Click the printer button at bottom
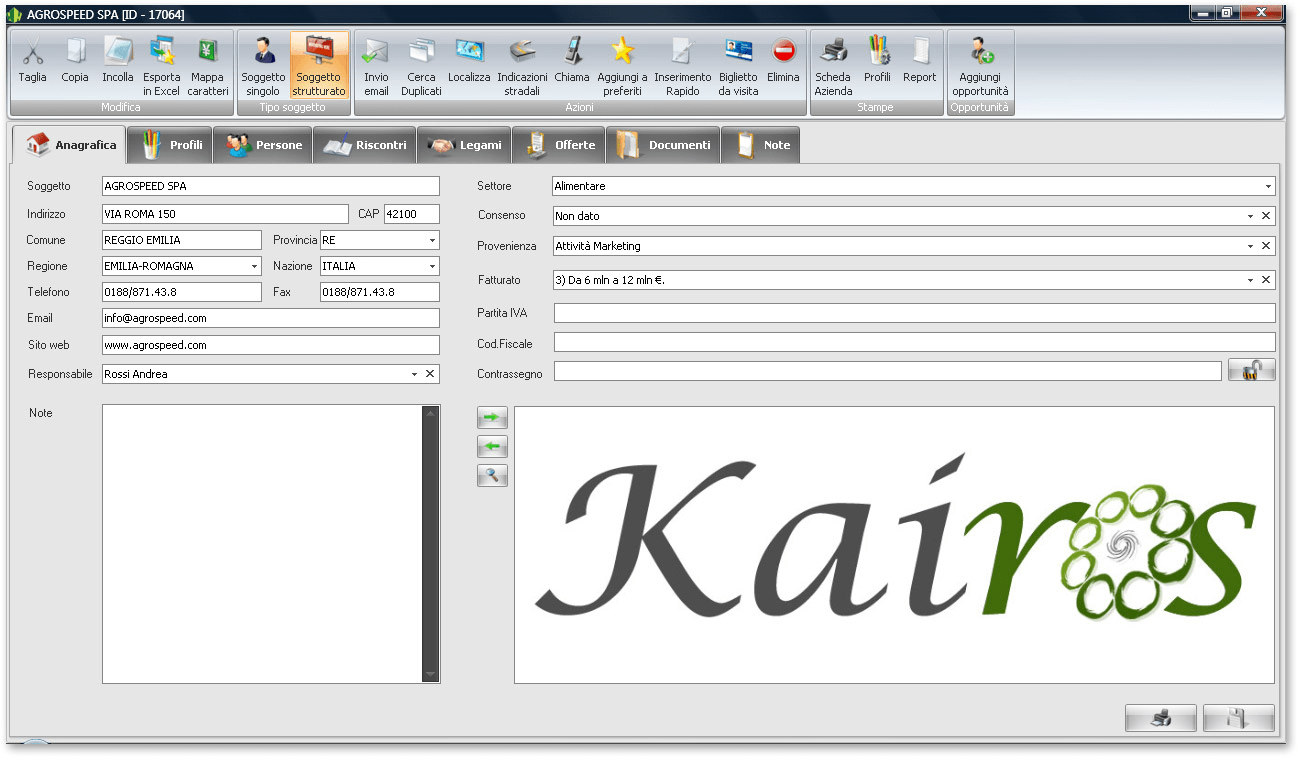Screen dimensions: 1299x758 coord(1161,717)
